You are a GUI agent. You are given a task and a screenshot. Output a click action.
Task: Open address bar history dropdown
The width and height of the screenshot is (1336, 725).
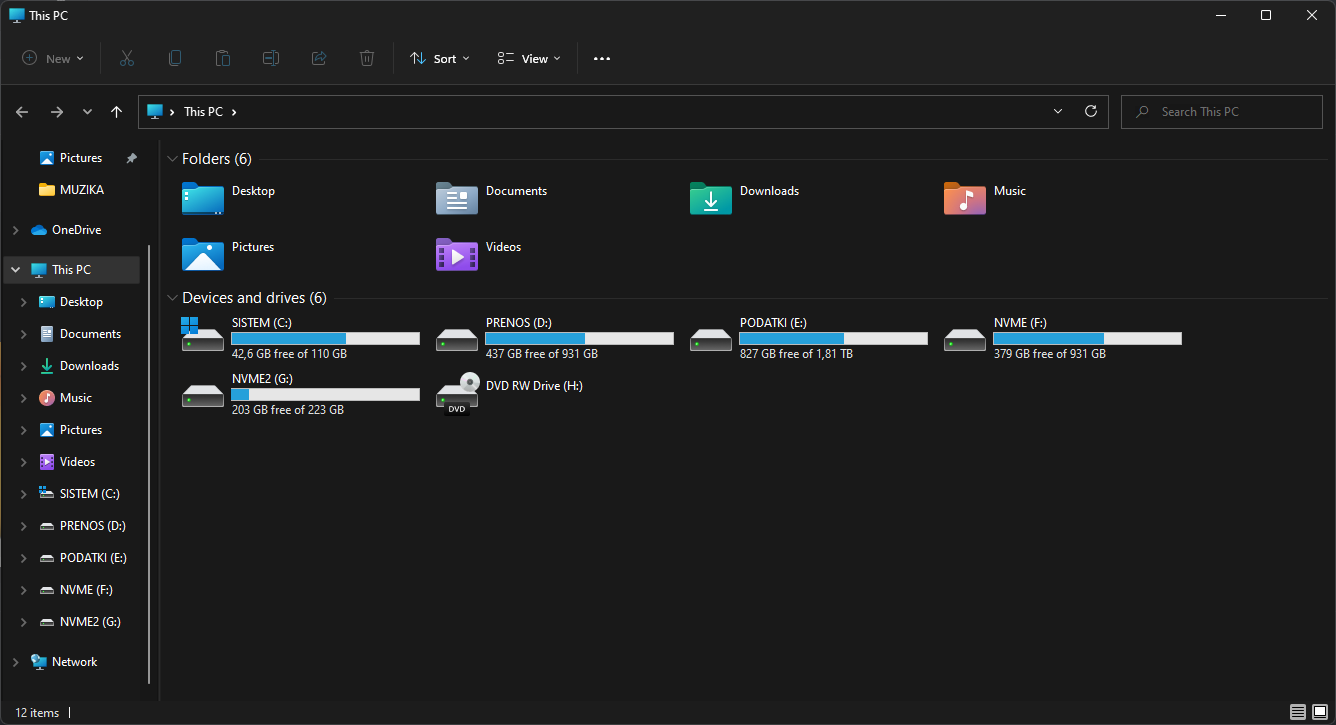(1058, 112)
